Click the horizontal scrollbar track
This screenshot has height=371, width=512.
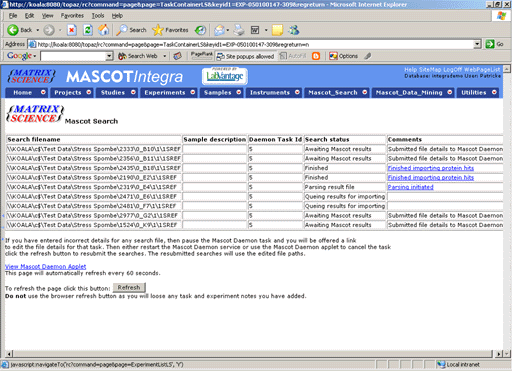pyautogui.click(x=252, y=353)
